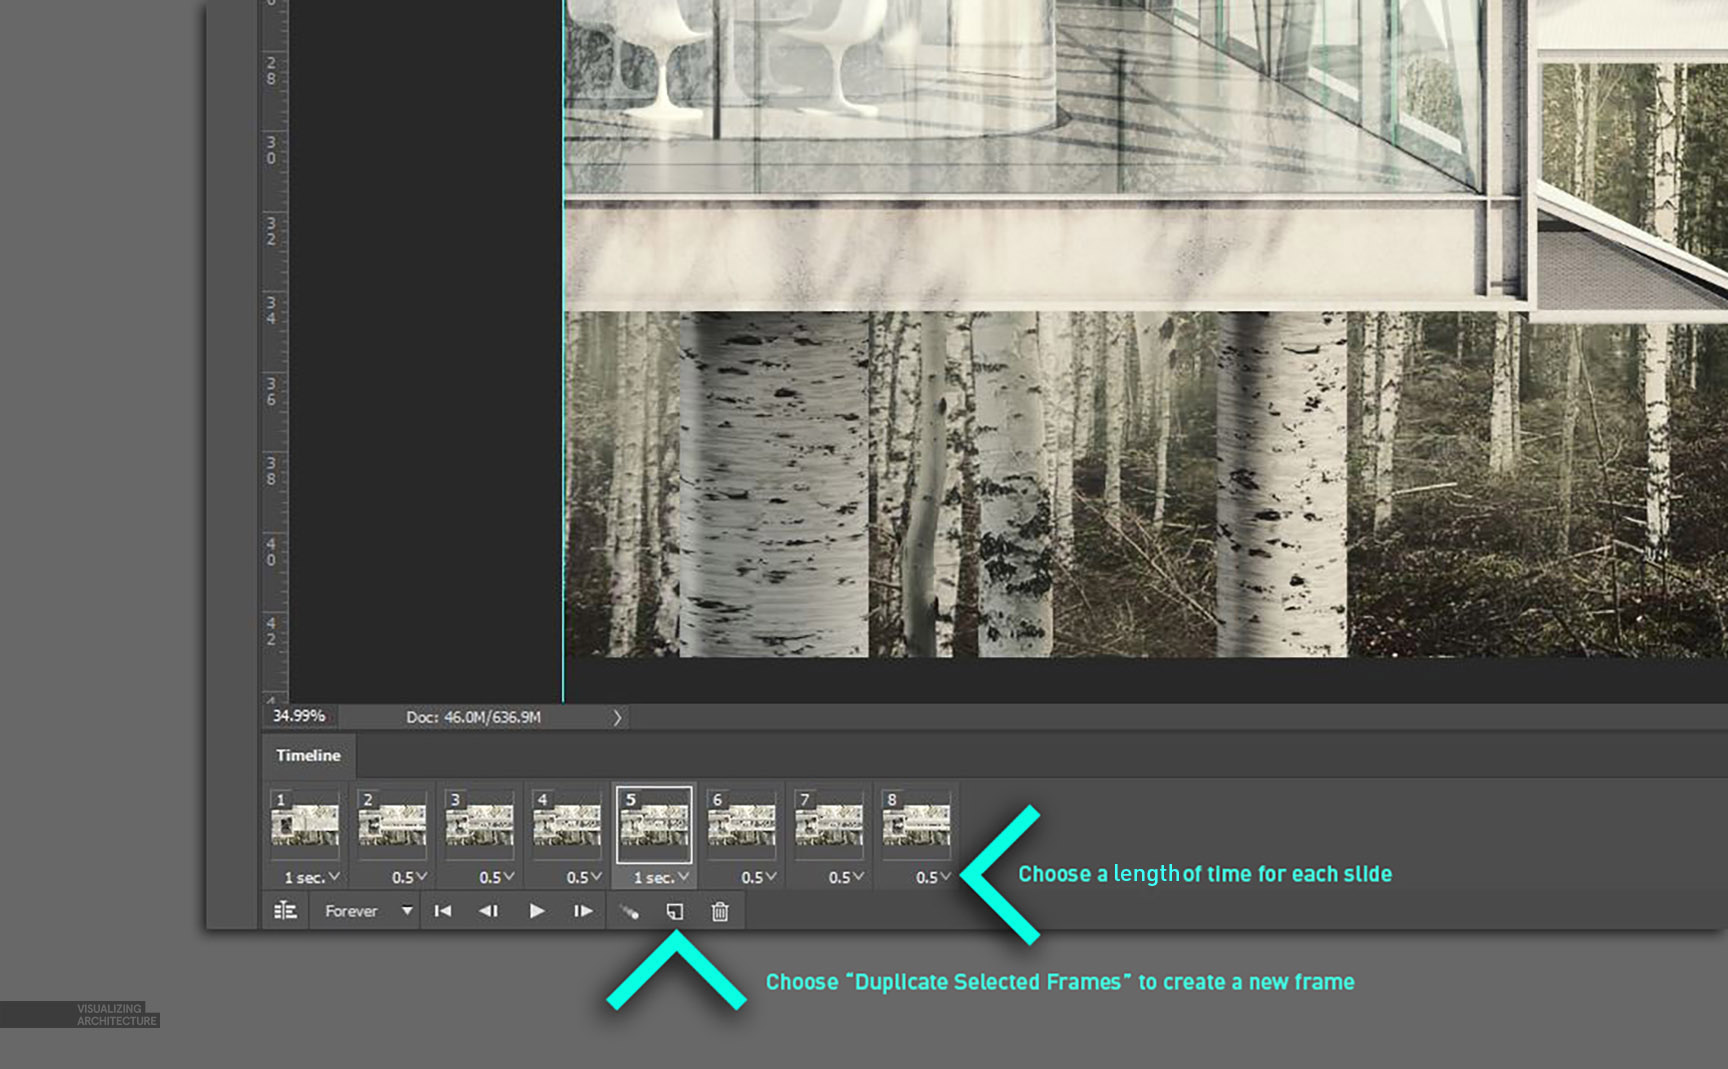Screen dimensions: 1728x1069
Task: Click the convert to video timeline icon
Action: (x=285, y=911)
